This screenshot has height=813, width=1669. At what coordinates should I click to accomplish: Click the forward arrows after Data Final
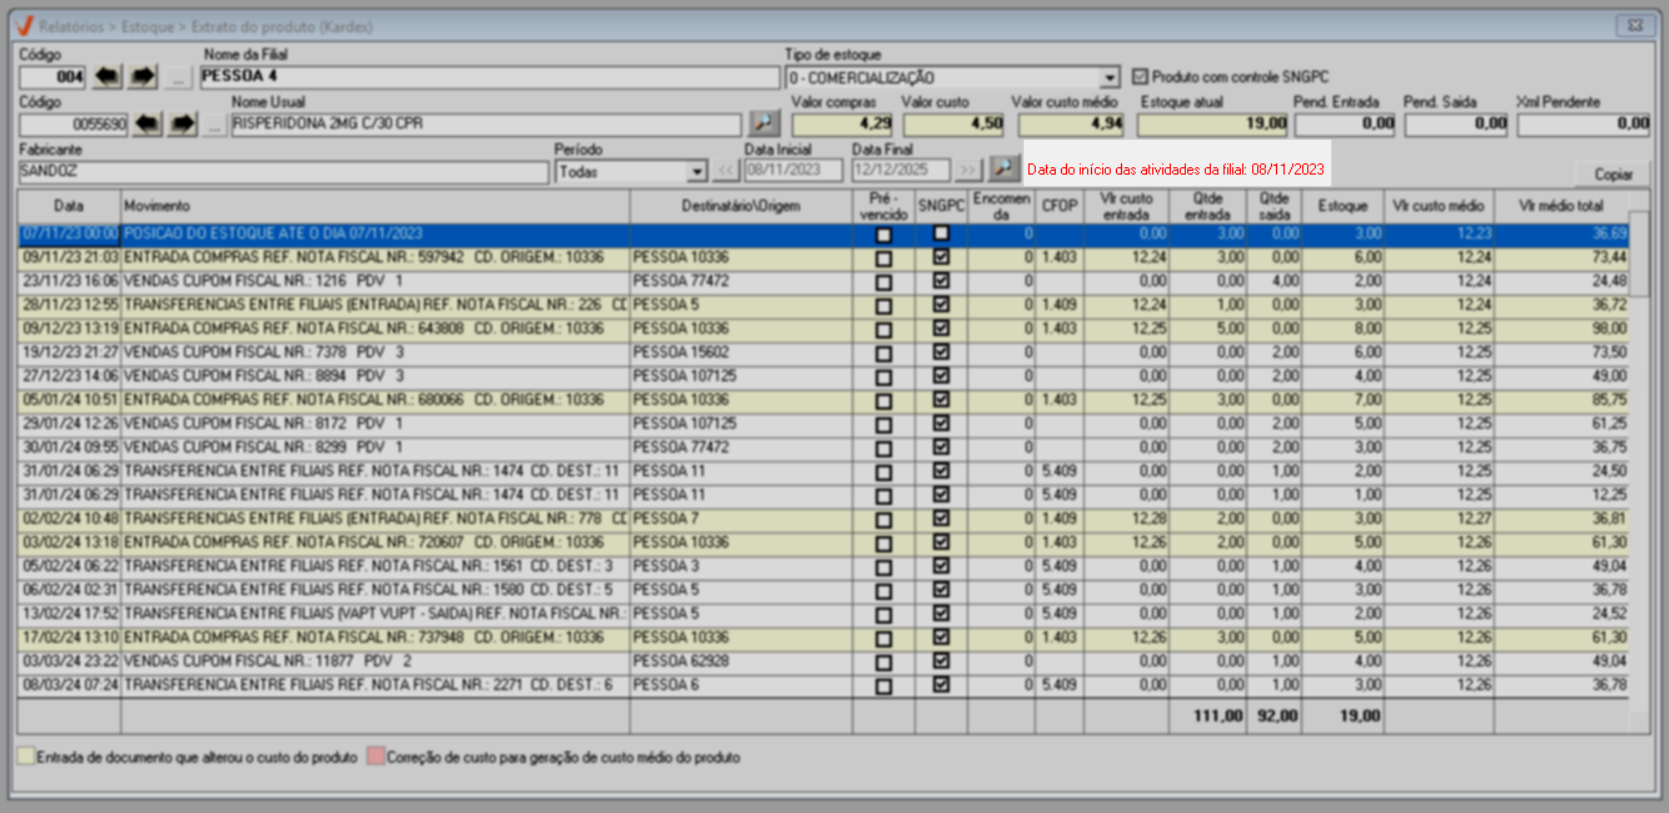click(967, 171)
